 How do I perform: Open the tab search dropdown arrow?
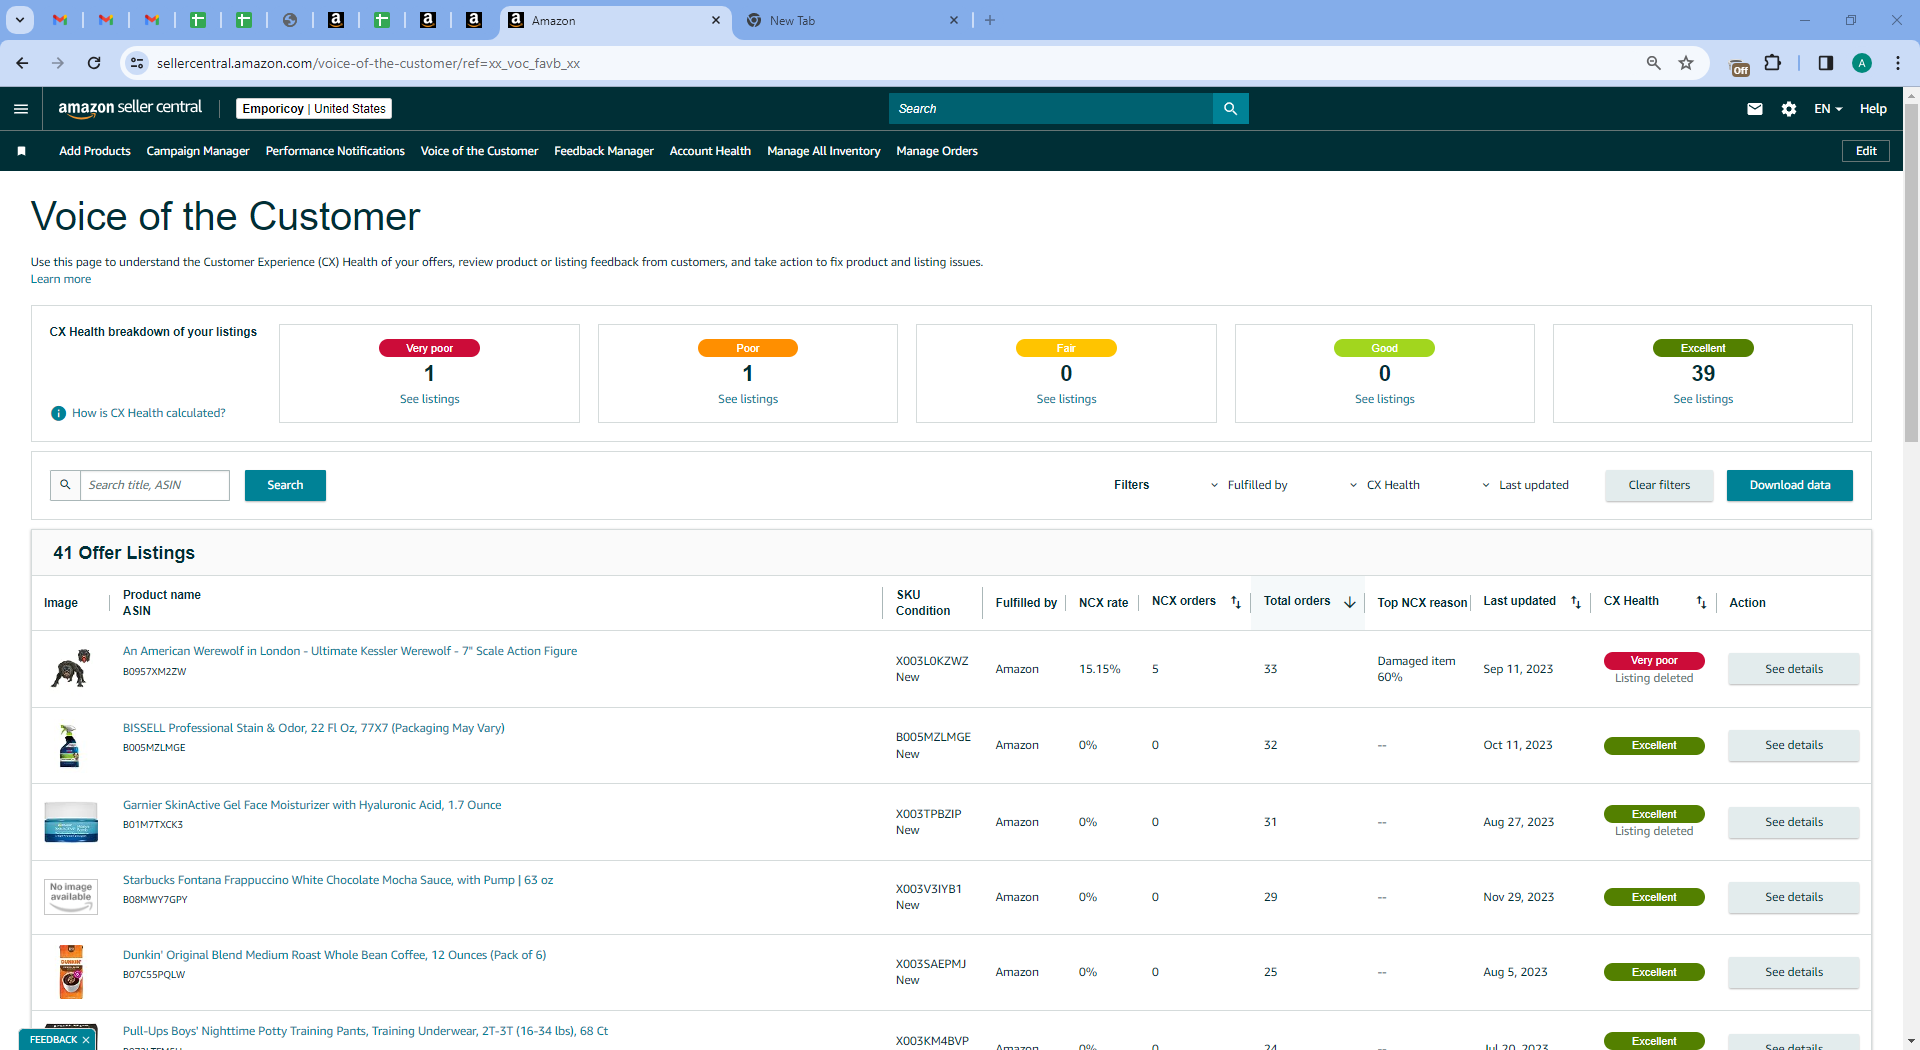20,20
